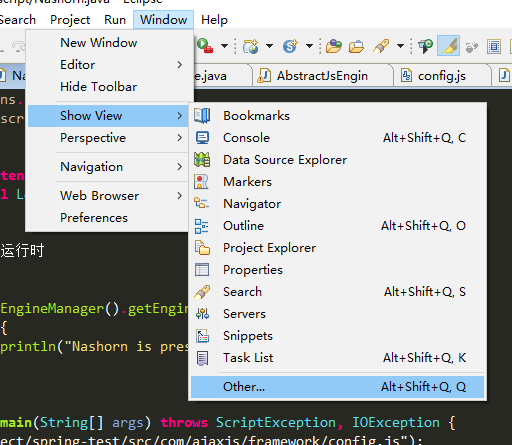Select Data Source Explorer view icon
Image resolution: width=512 pixels, height=445 pixels.
point(202,160)
